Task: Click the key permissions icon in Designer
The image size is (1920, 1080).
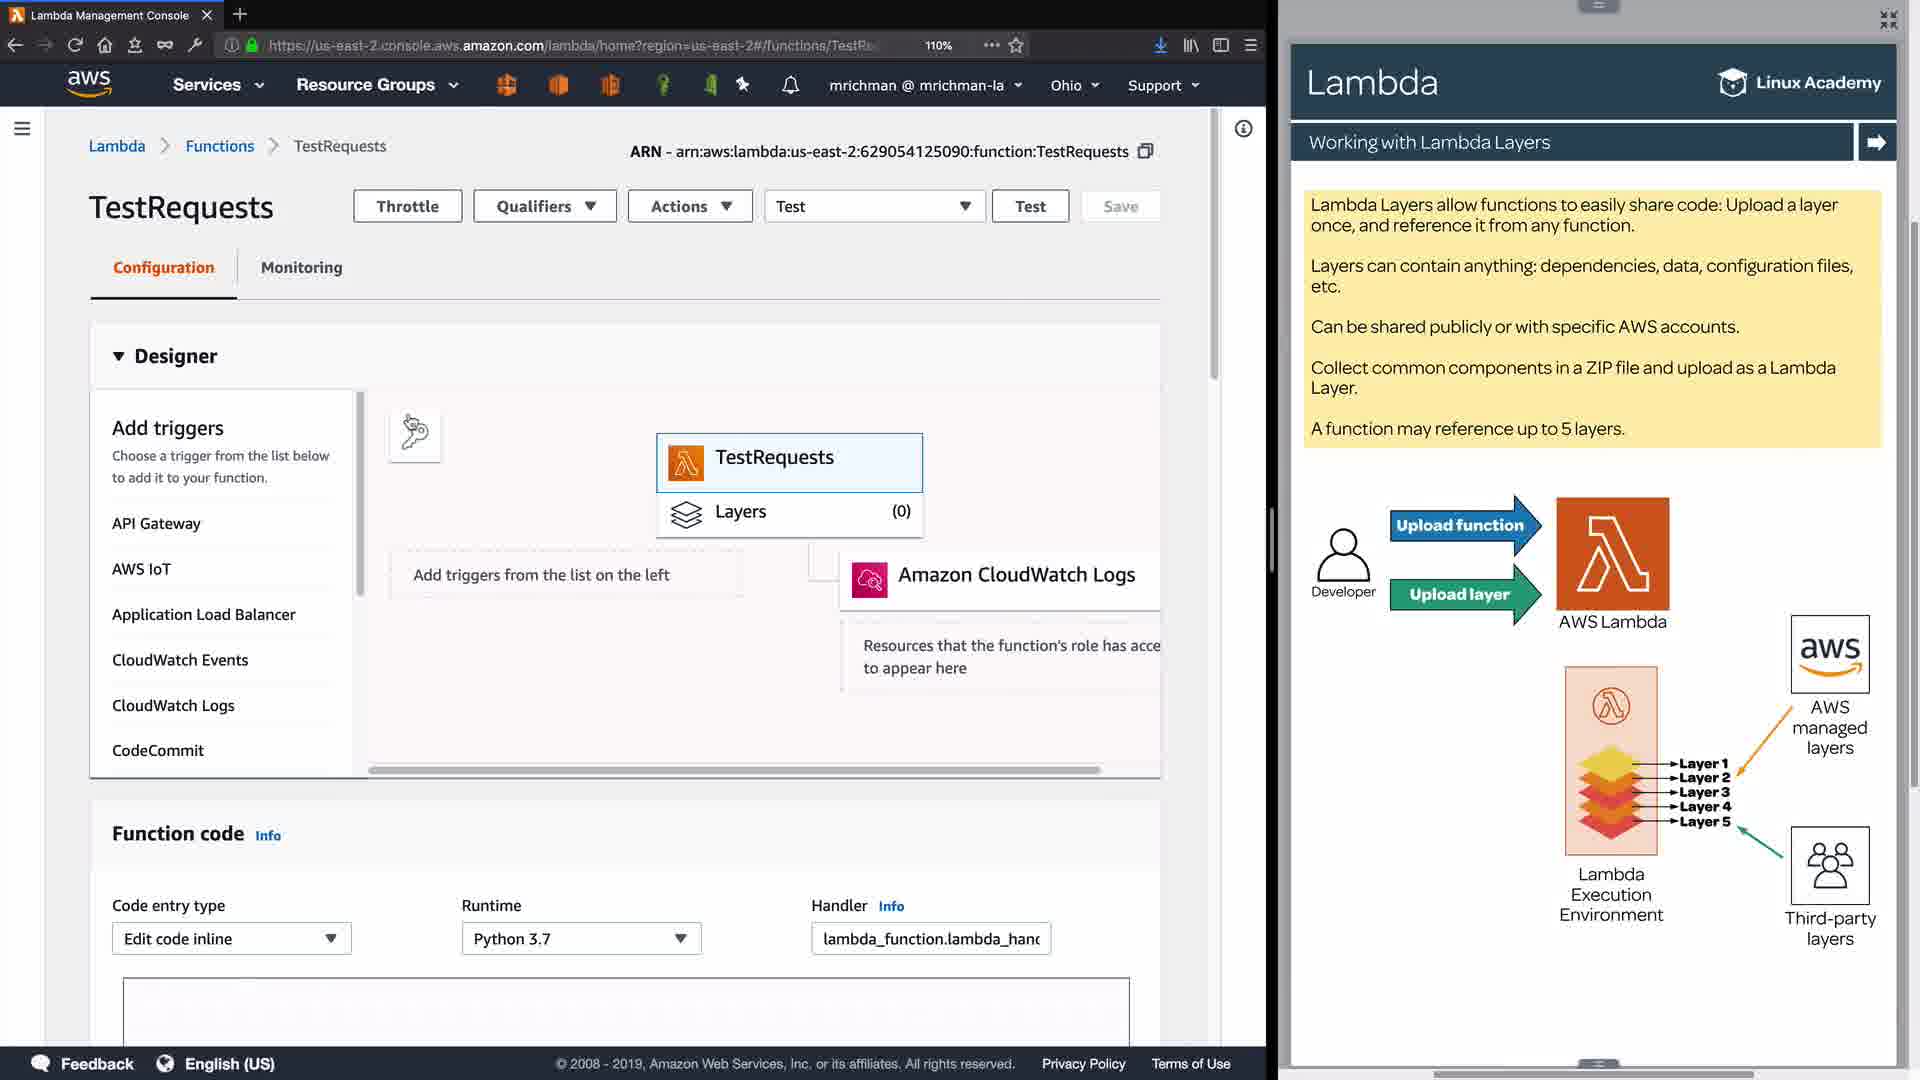Action: tap(415, 433)
